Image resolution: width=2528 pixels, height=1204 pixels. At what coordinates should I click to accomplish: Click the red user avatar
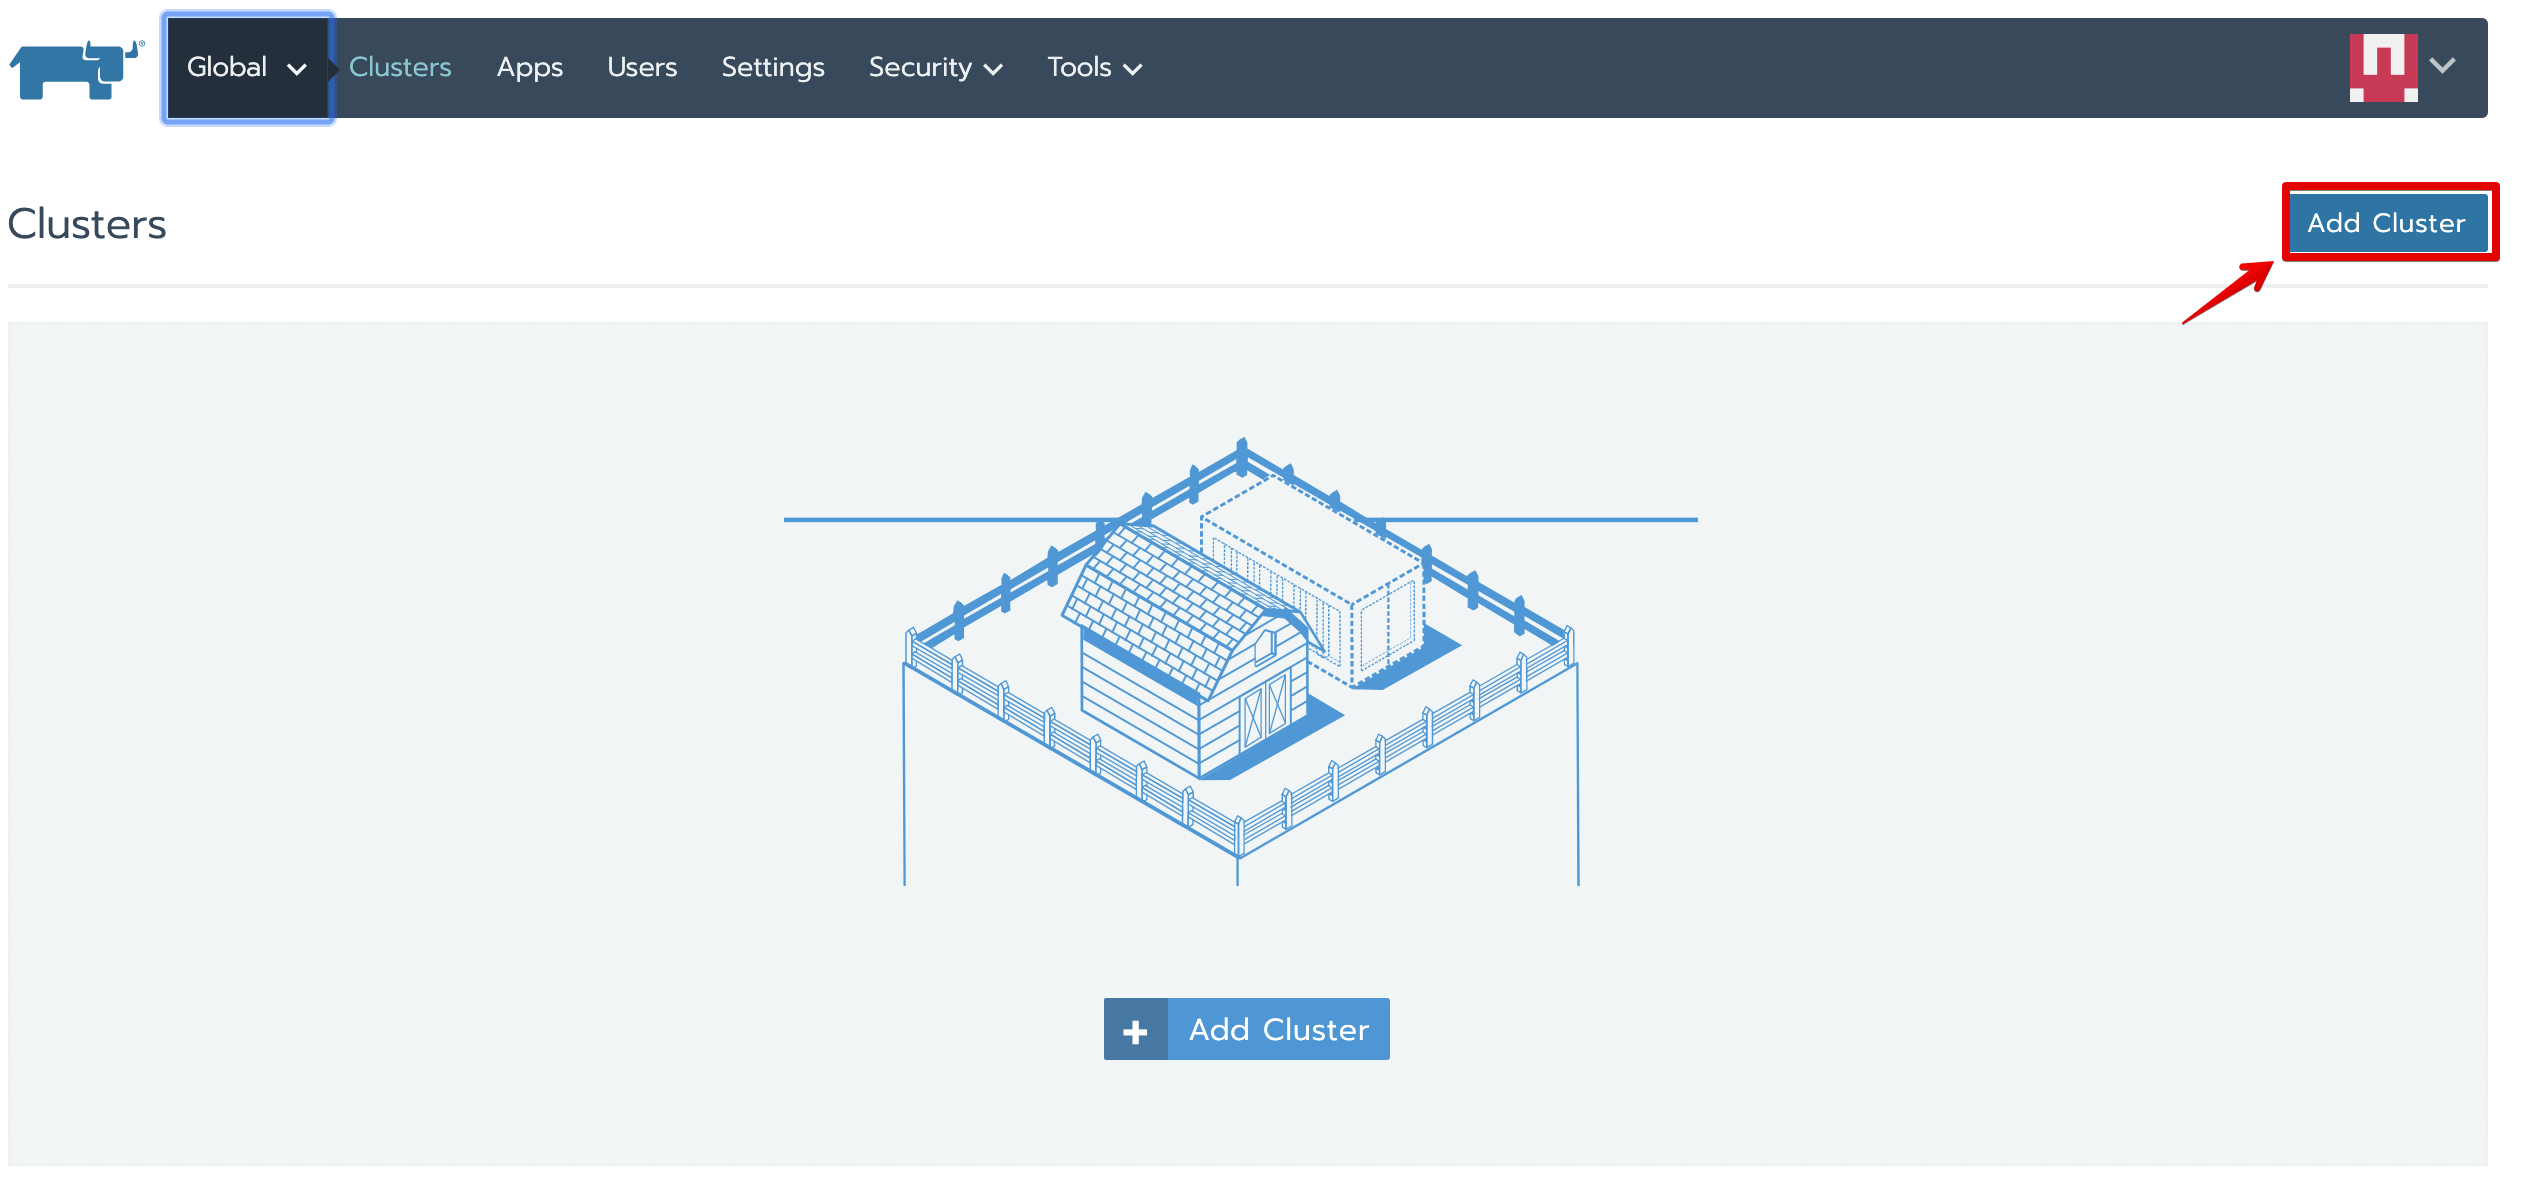tap(2383, 68)
